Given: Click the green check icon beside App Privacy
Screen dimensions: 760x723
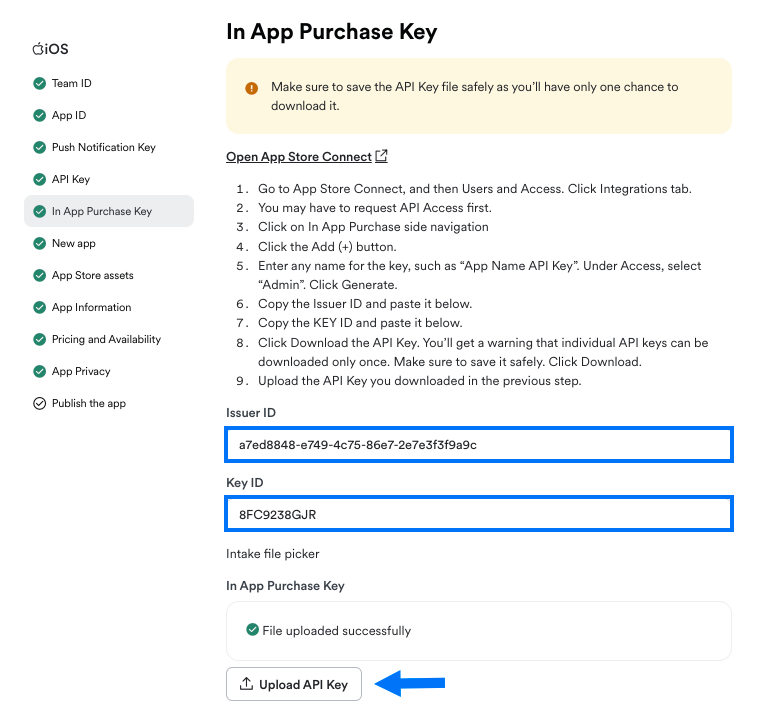Looking at the screenshot, I should pyautogui.click(x=39, y=371).
